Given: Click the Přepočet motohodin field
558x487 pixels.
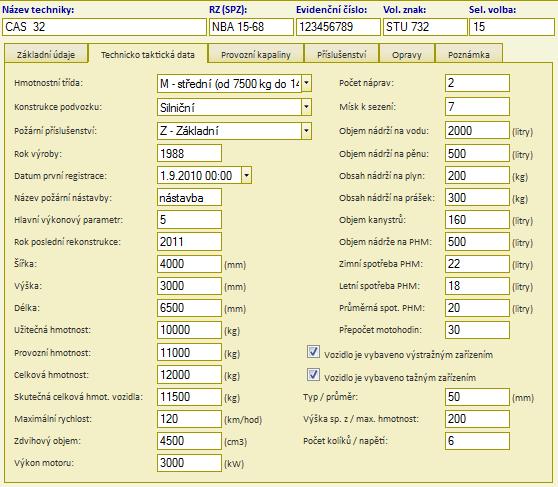Looking at the screenshot, I should coord(477,330).
